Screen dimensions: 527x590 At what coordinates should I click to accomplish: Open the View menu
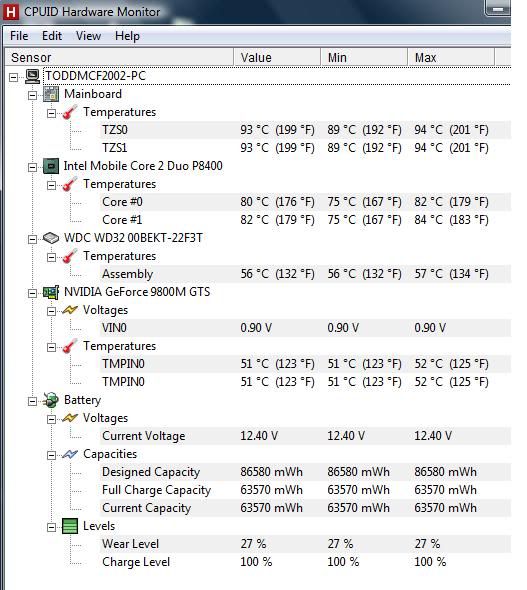click(88, 36)
